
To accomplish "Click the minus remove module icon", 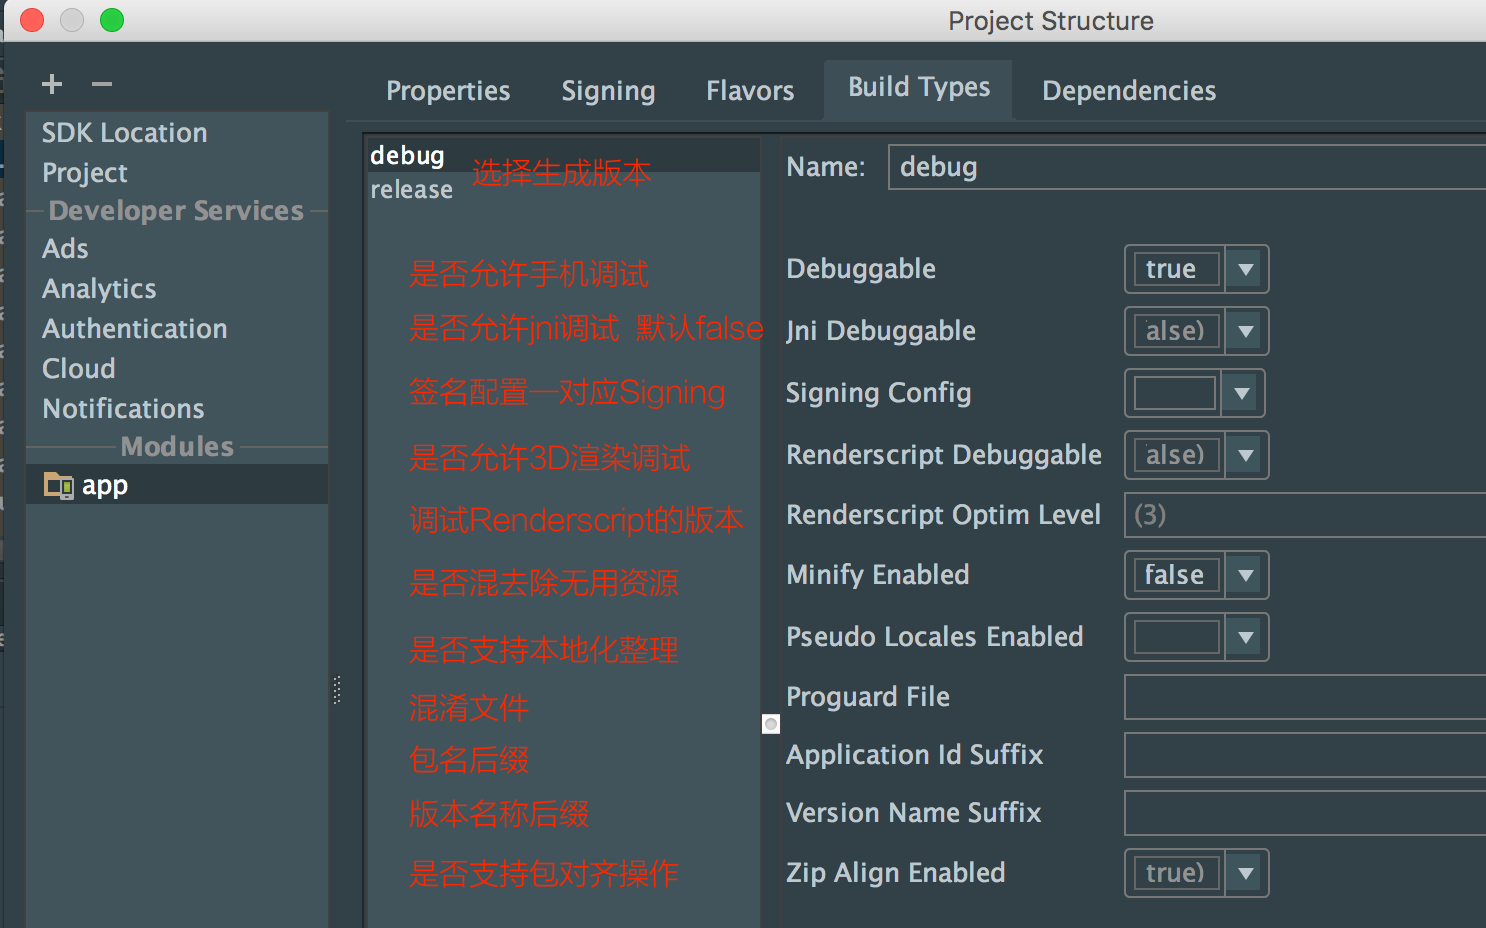I will pos(102,85).
